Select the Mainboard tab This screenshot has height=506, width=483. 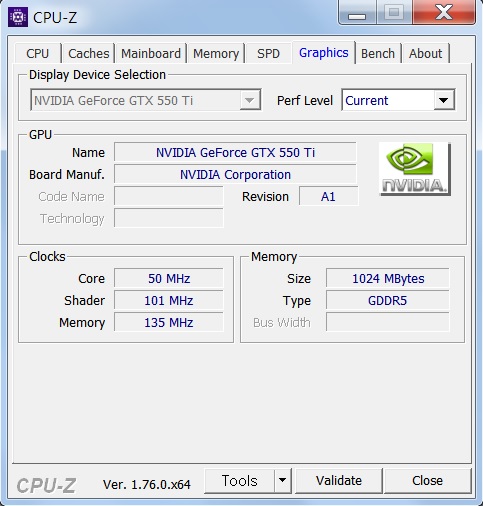(151, 53)
